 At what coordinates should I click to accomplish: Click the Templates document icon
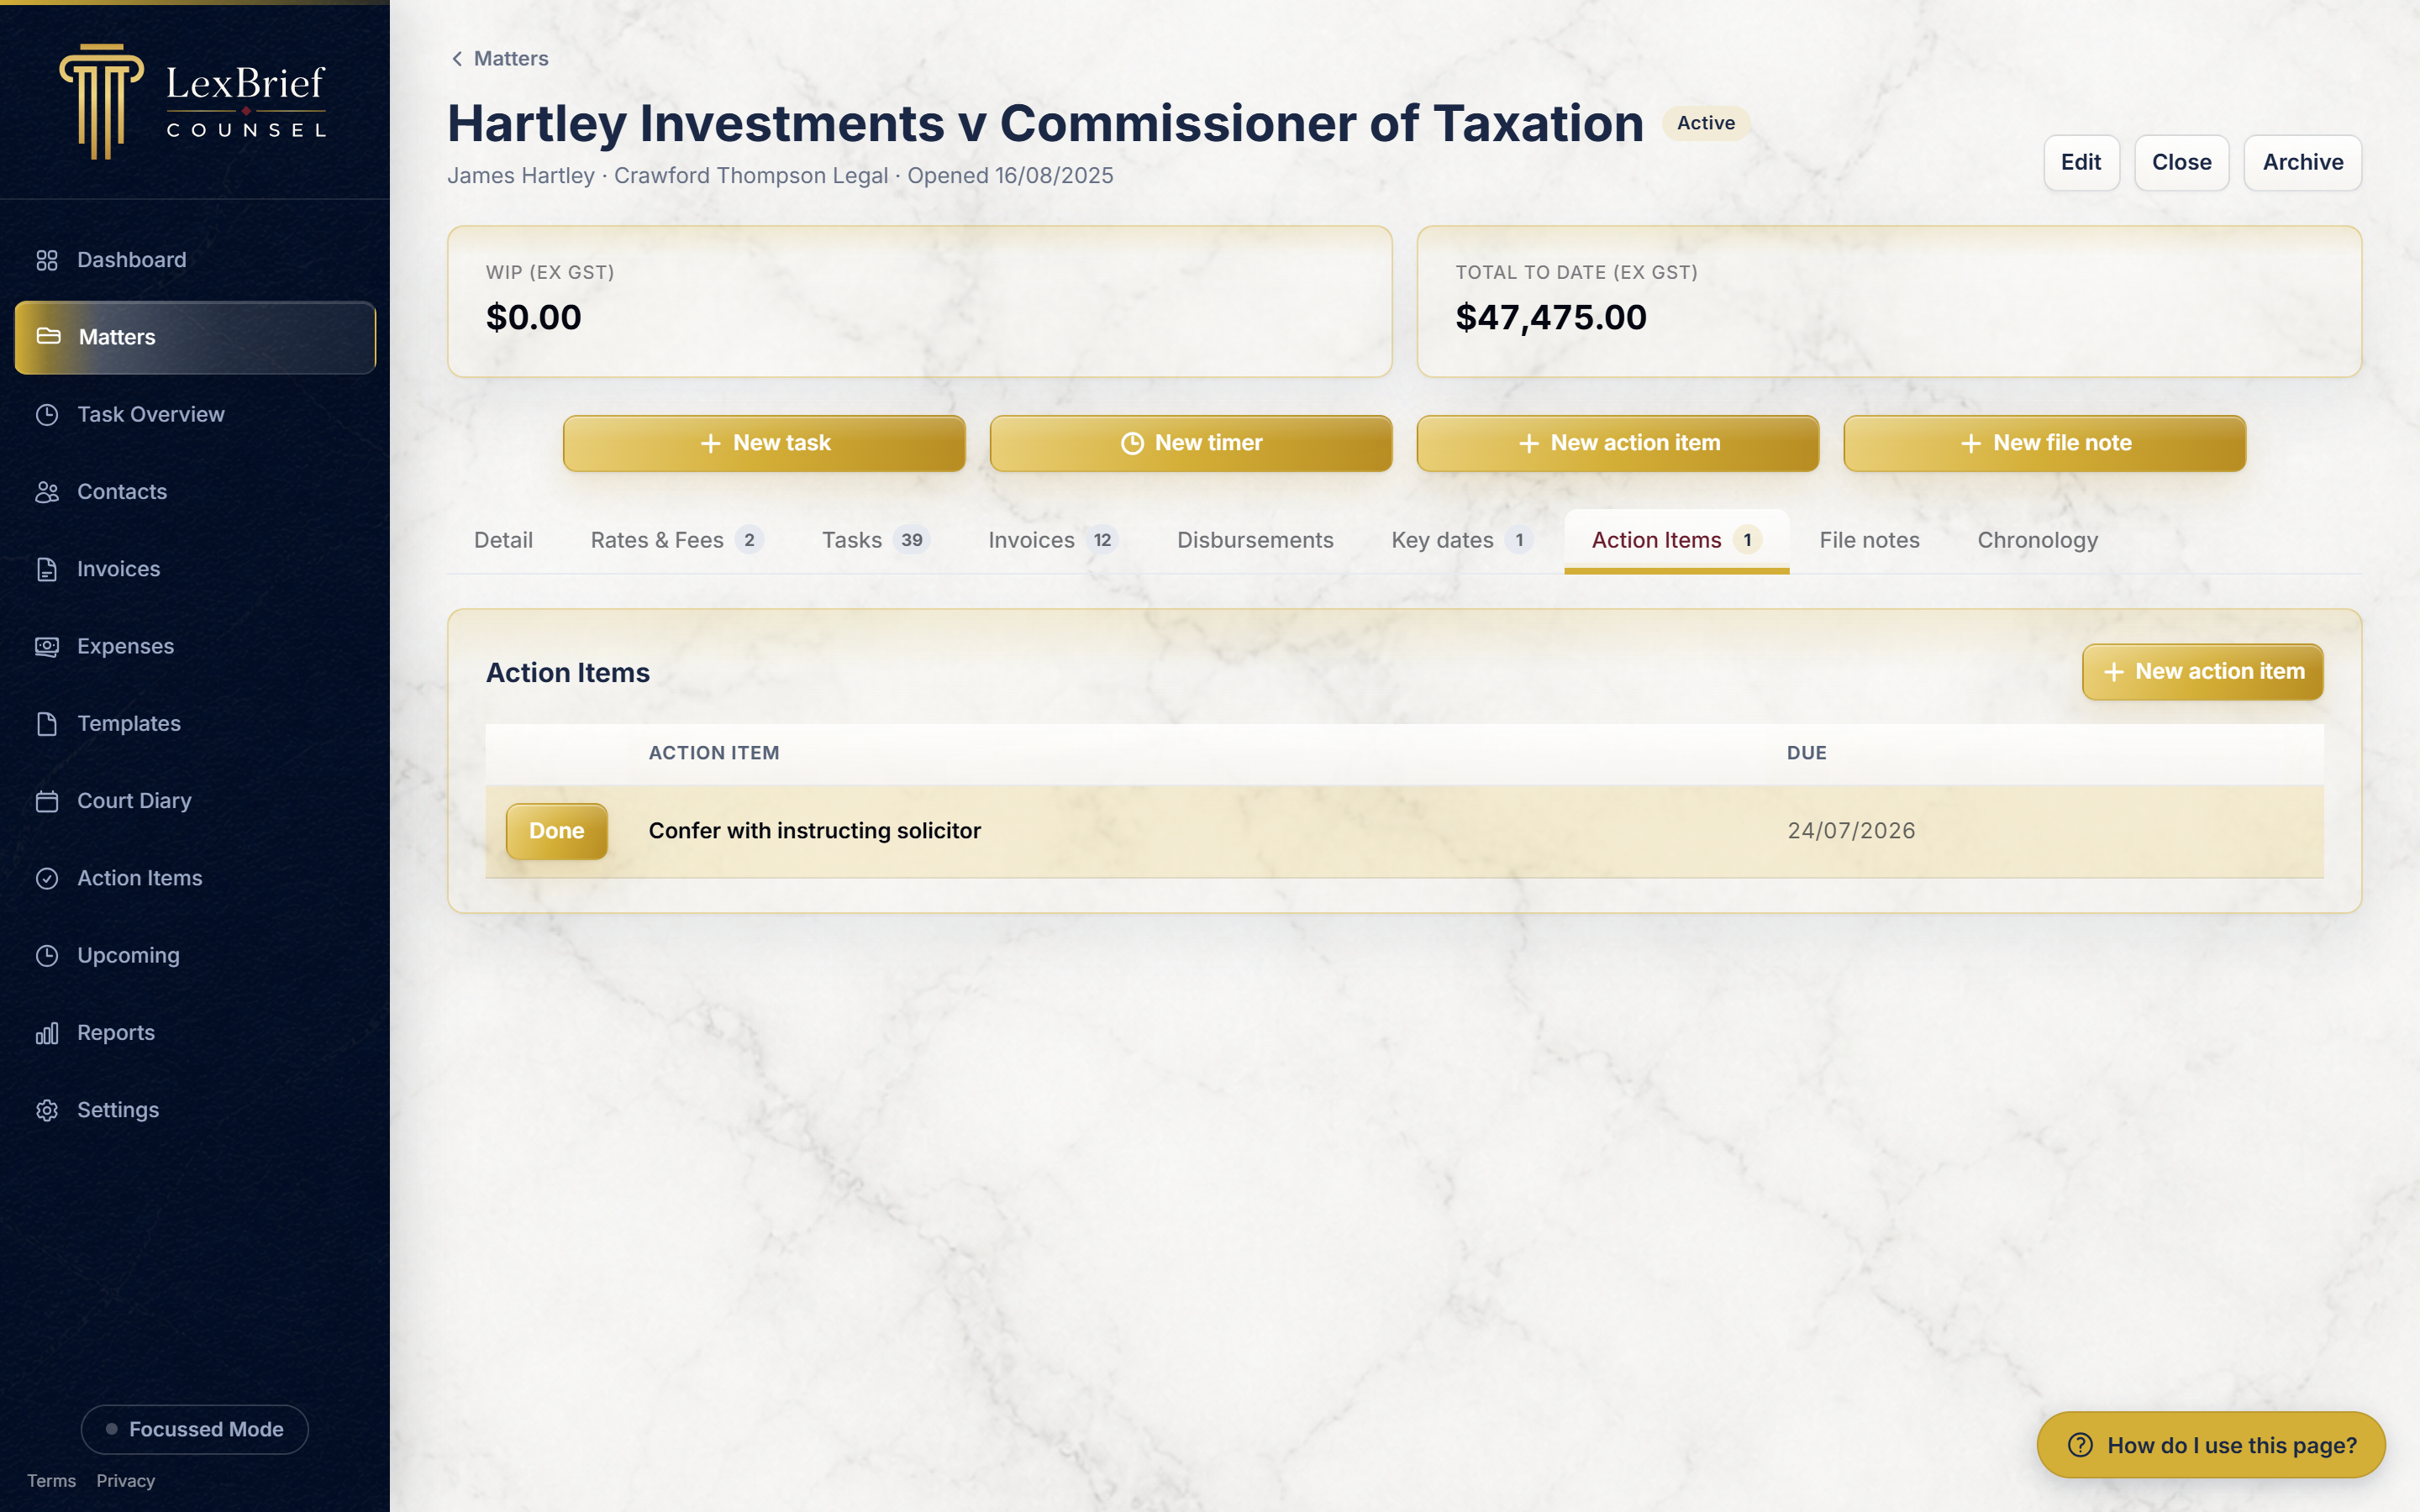coord(47,724)
